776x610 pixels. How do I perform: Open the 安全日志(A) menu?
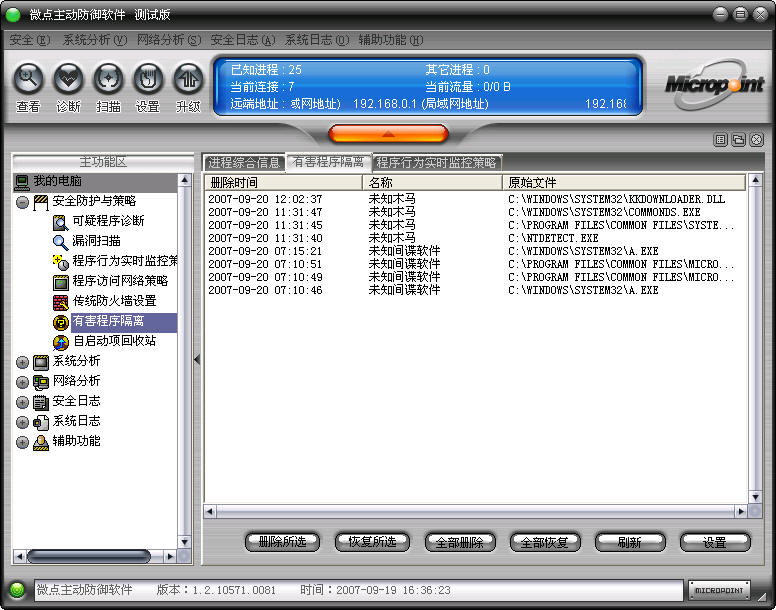[242, 40]
